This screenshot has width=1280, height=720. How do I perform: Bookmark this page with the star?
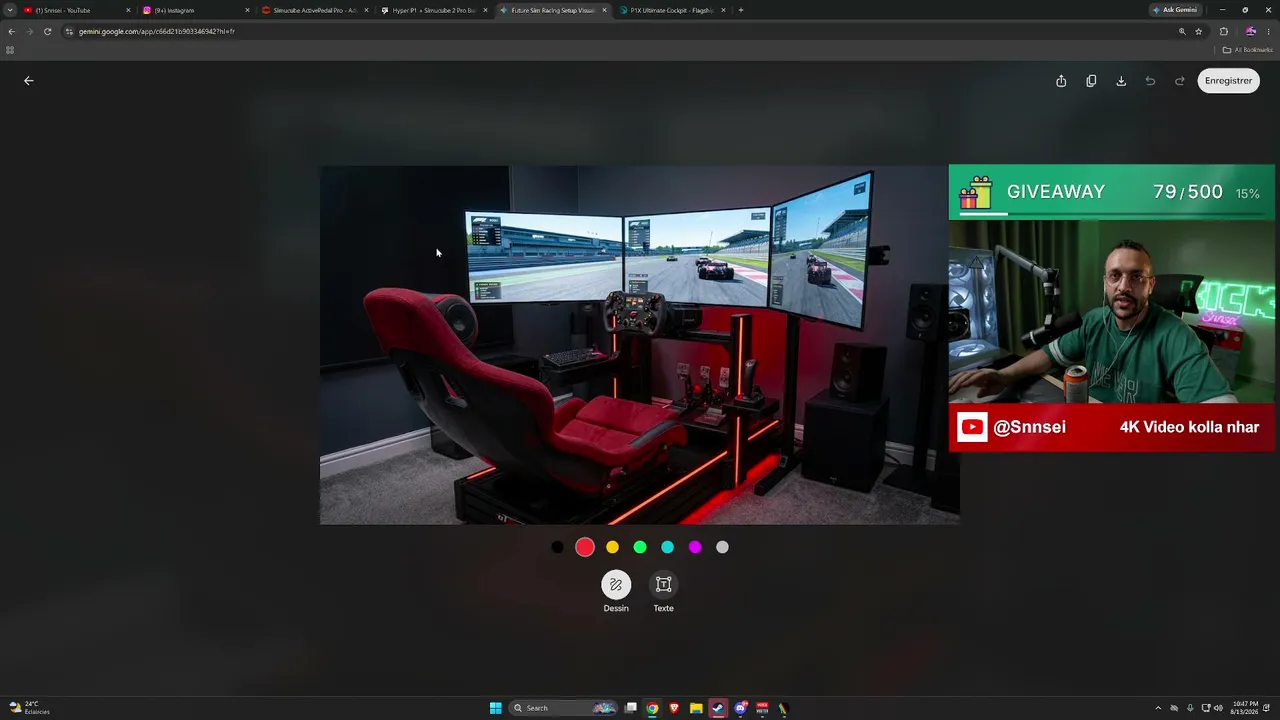pos(1198,31)
